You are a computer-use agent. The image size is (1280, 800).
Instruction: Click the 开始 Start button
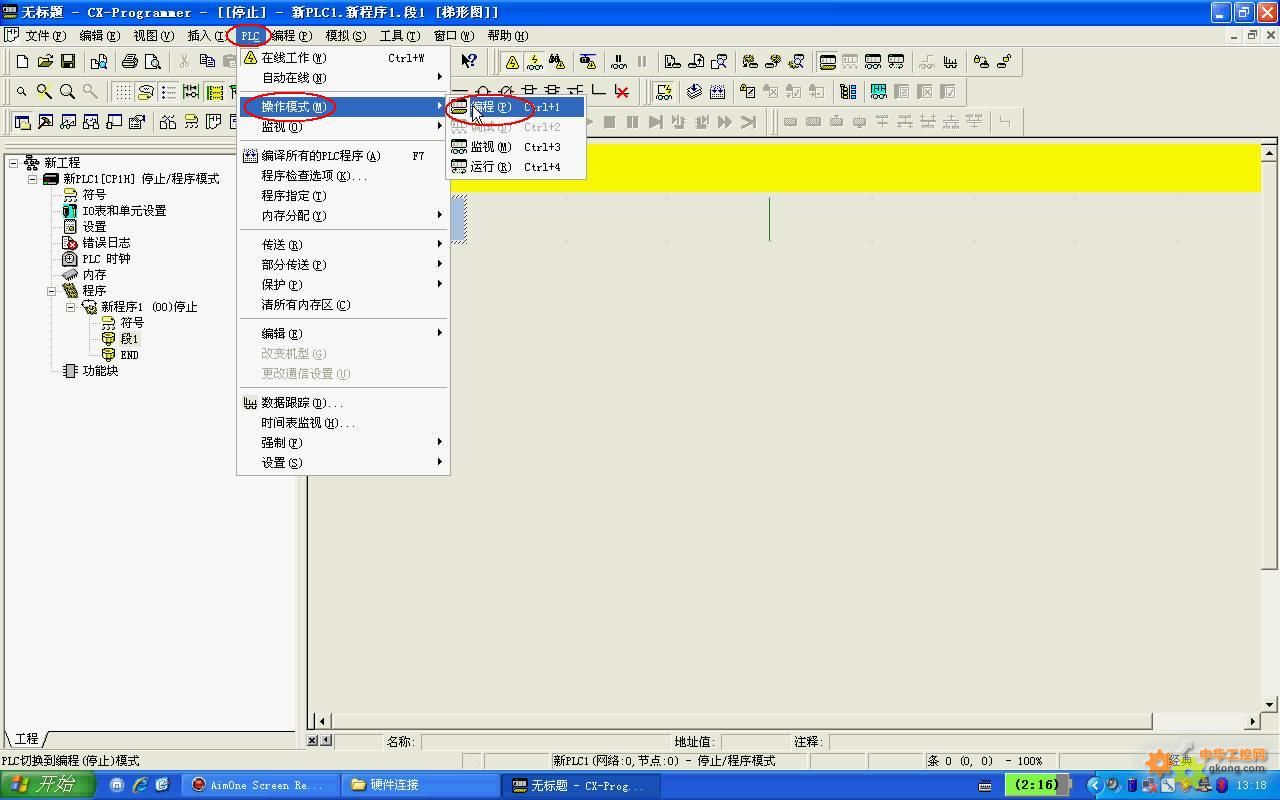pos(47,785)
